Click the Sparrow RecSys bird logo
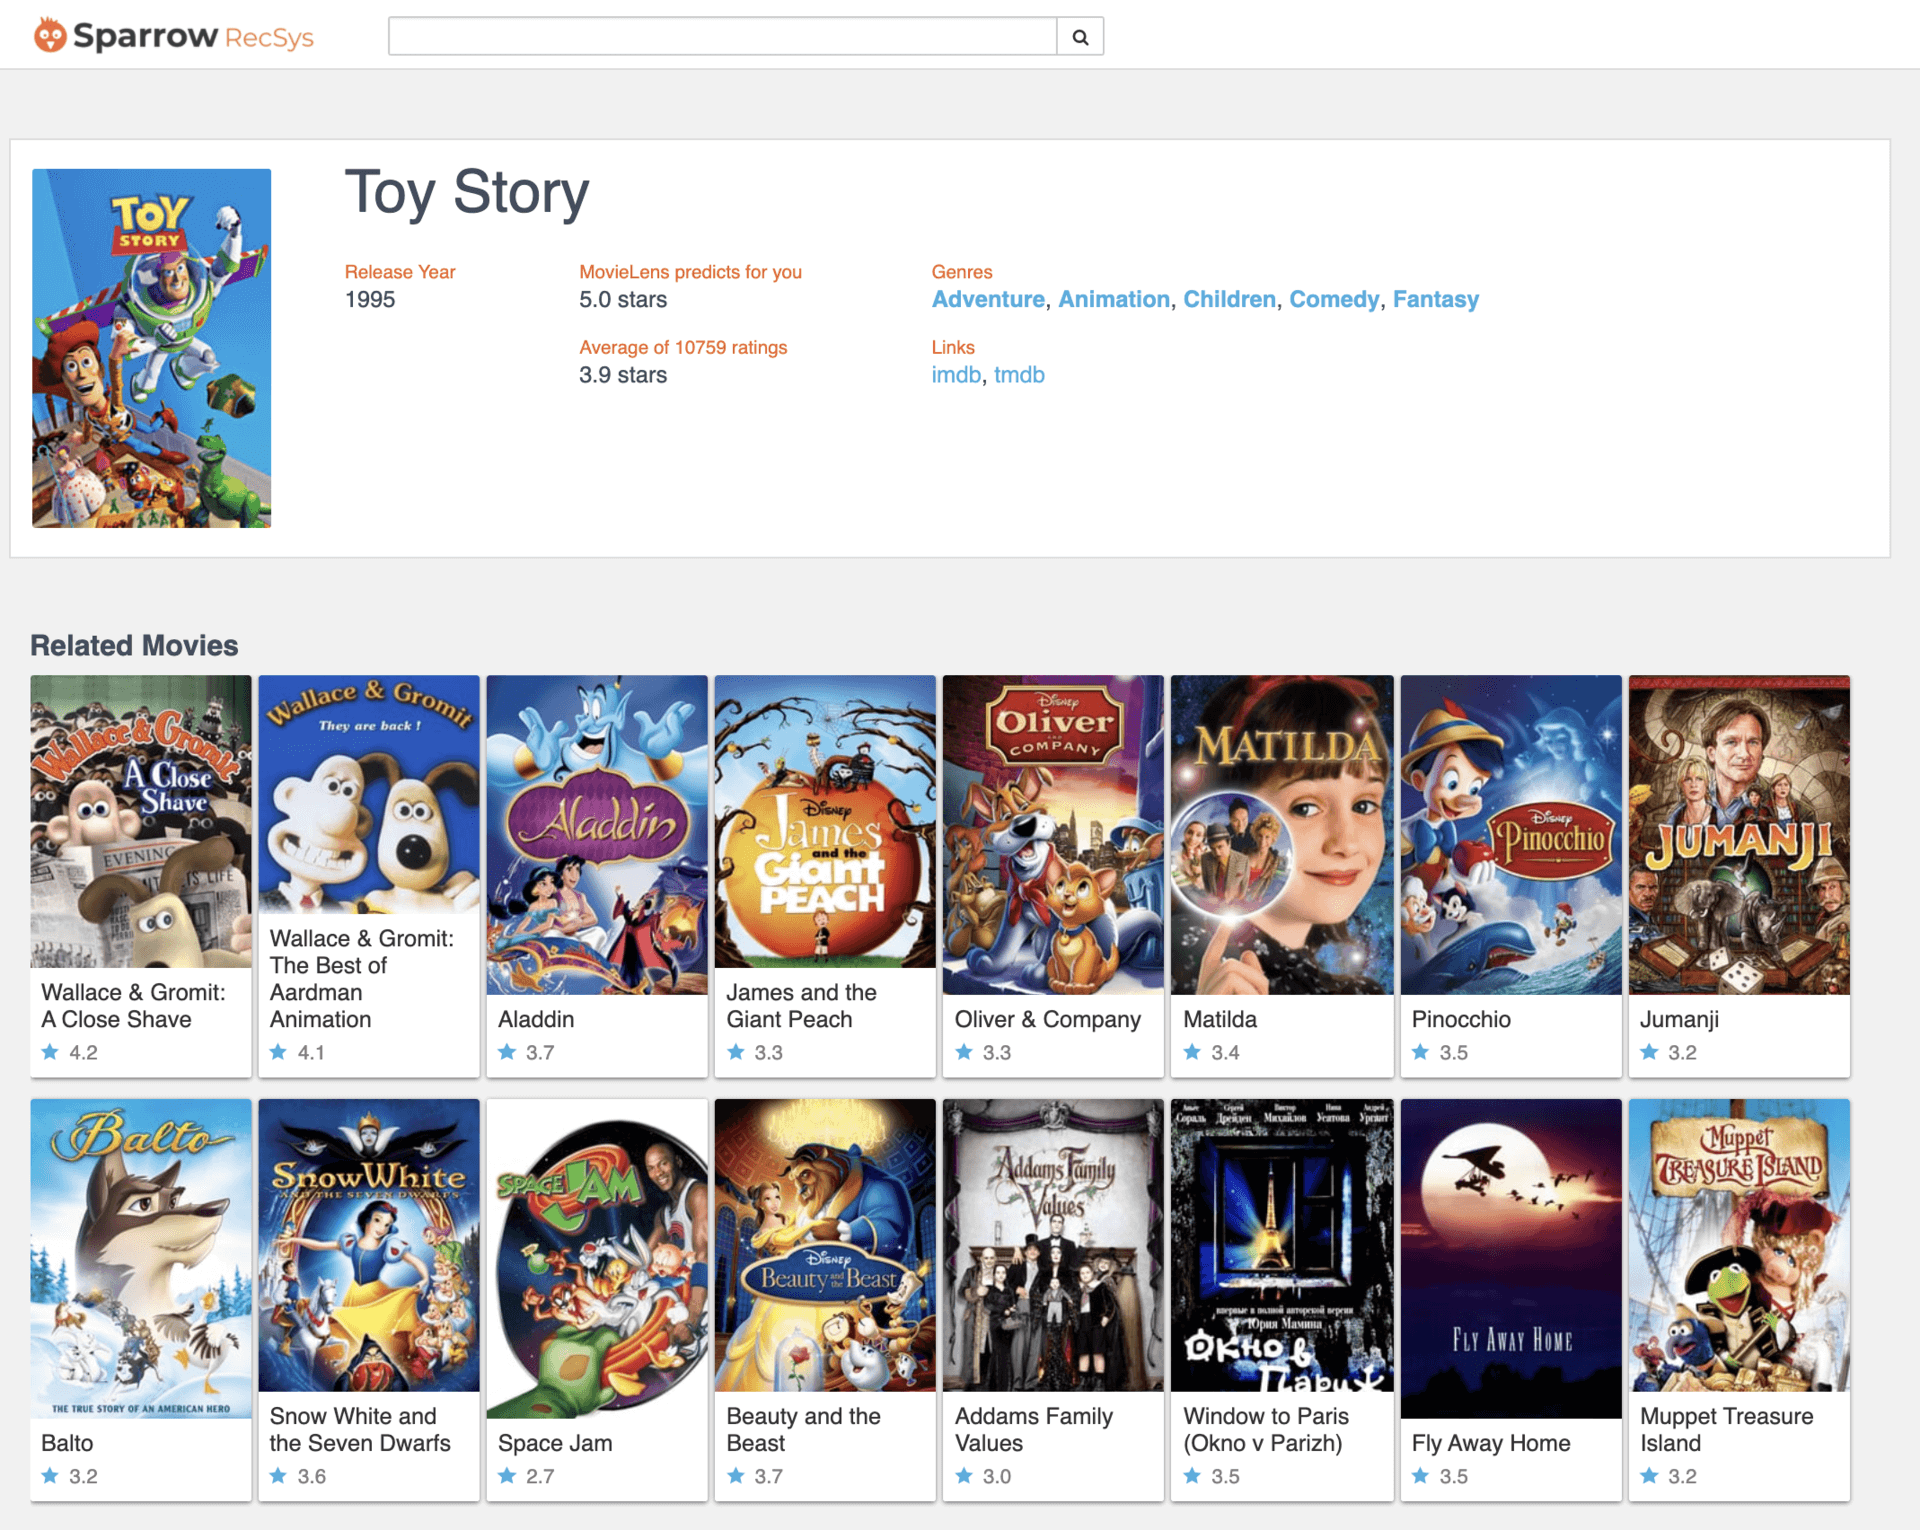Image resolution: width=1920 pixels, height=1530 pixels. pyautogui.click(x=50, y=36)
